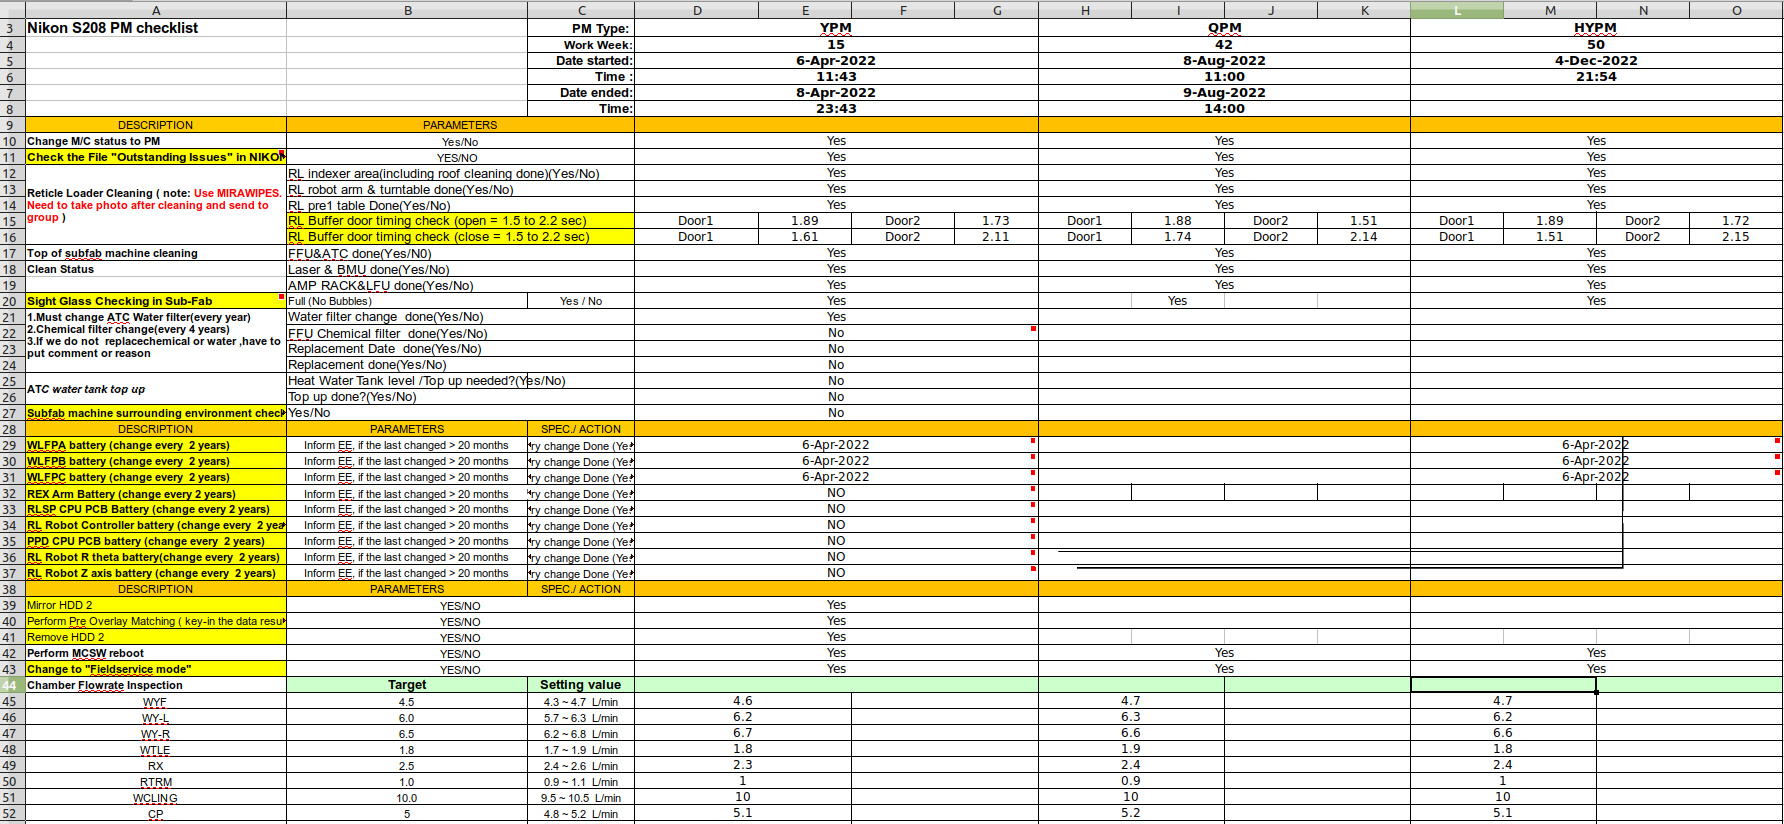The image size is (1784, 824).
Task: Select the door timing value 1.88
Action: coord(1178,221)
